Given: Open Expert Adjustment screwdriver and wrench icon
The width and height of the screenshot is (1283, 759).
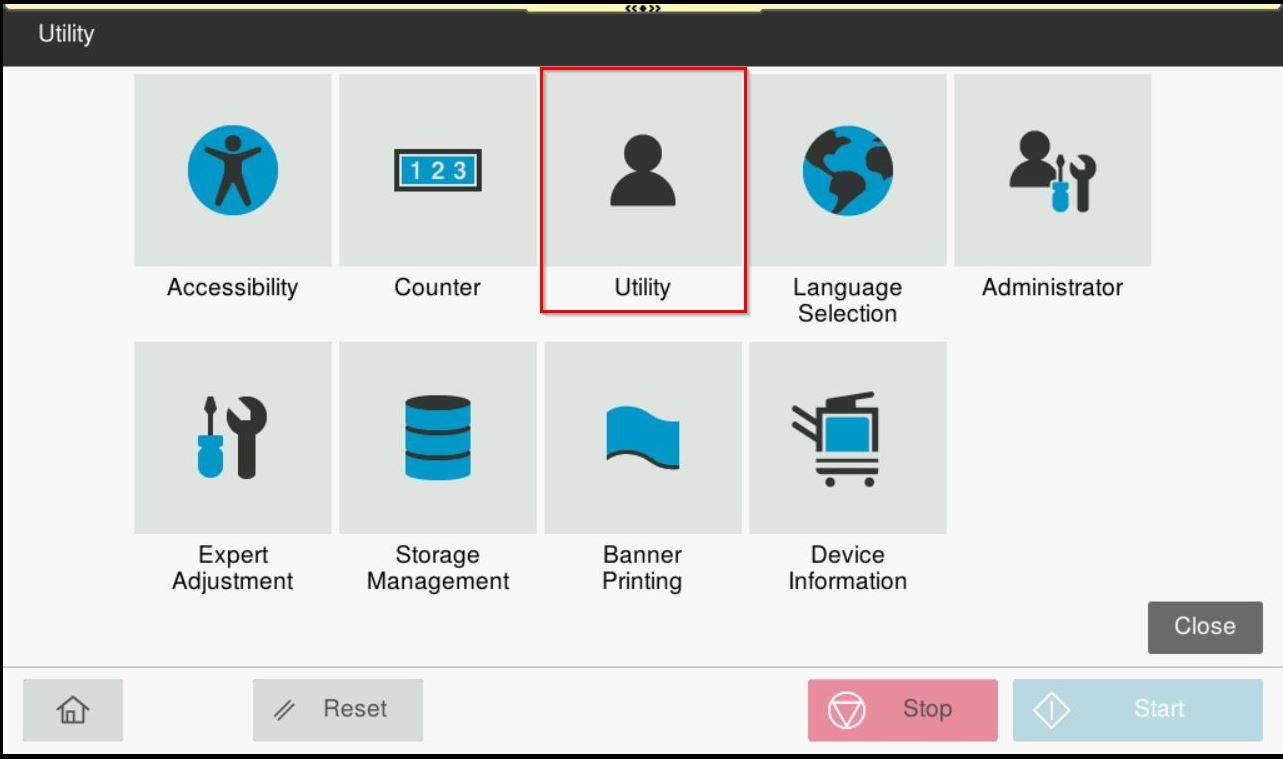Looking at the screenshot, I should pos(232,437).
